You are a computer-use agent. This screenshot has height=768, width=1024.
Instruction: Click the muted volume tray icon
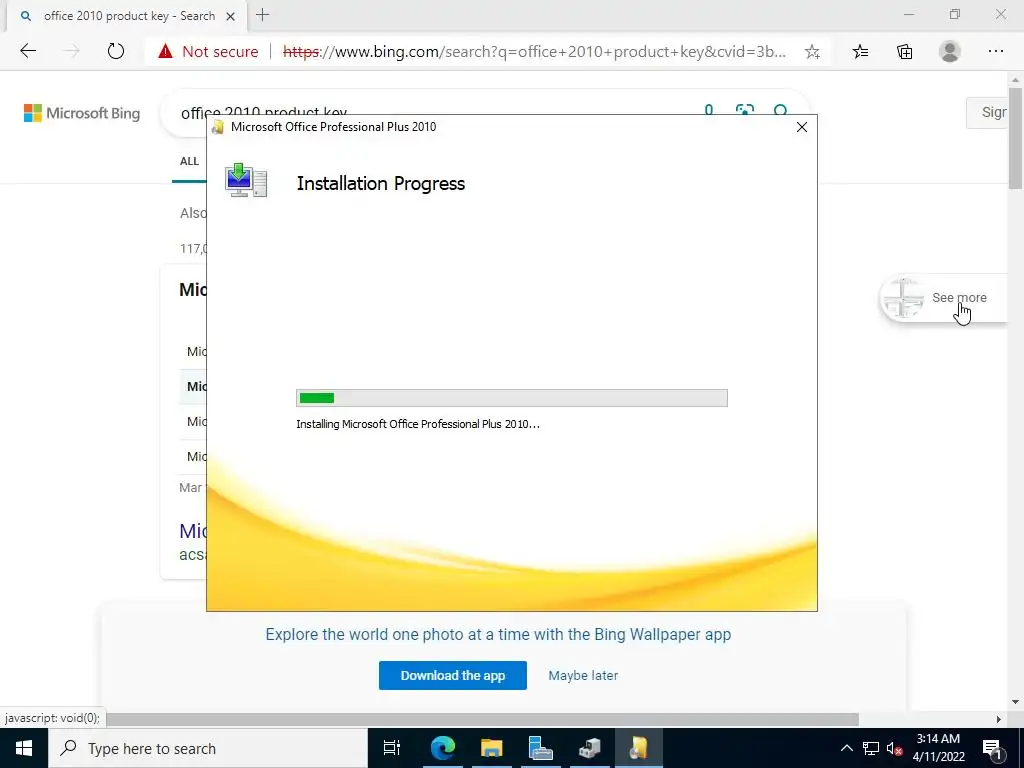[894, 748]
